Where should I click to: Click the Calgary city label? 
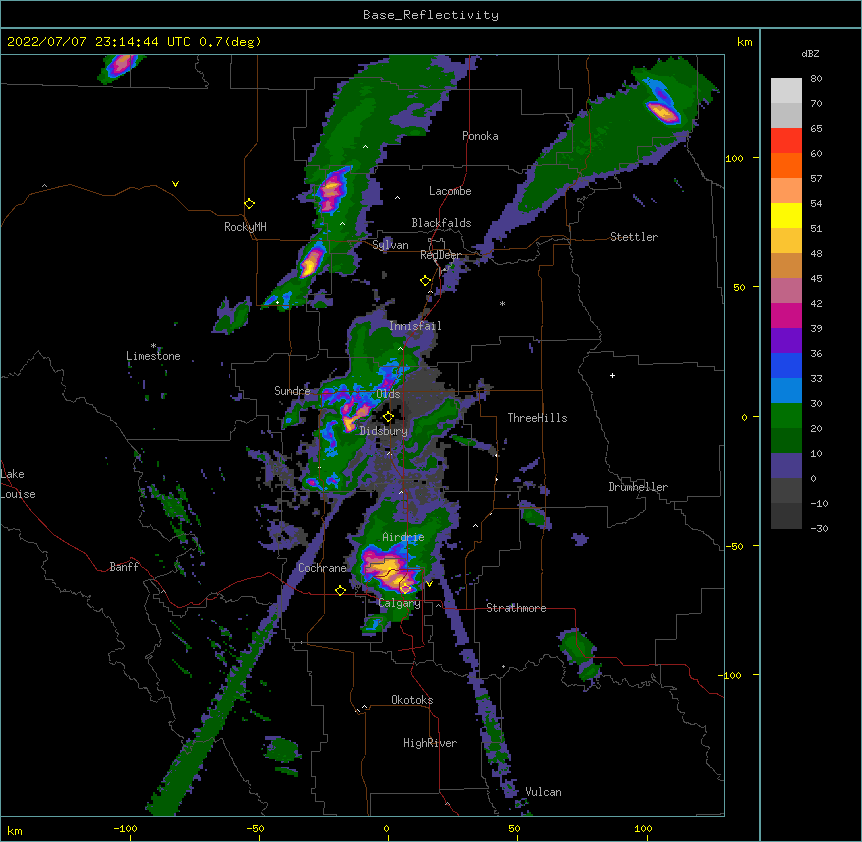[399, 603]
